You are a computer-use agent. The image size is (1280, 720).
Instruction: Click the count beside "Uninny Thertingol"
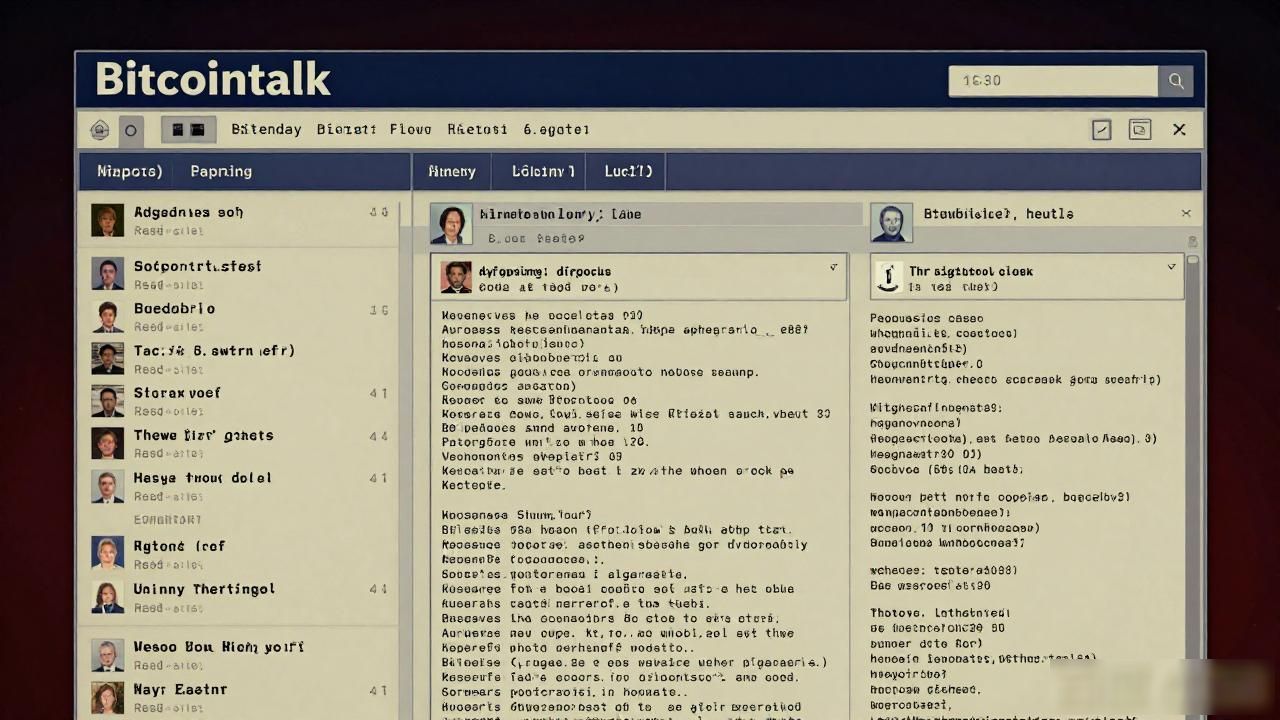click(x=378, y=589)
